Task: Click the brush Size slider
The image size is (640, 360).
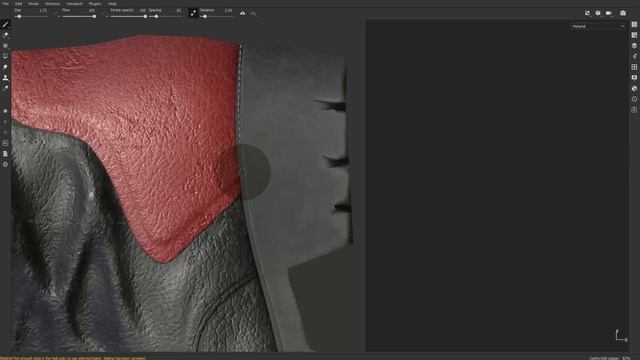Action: click(31, 16)
